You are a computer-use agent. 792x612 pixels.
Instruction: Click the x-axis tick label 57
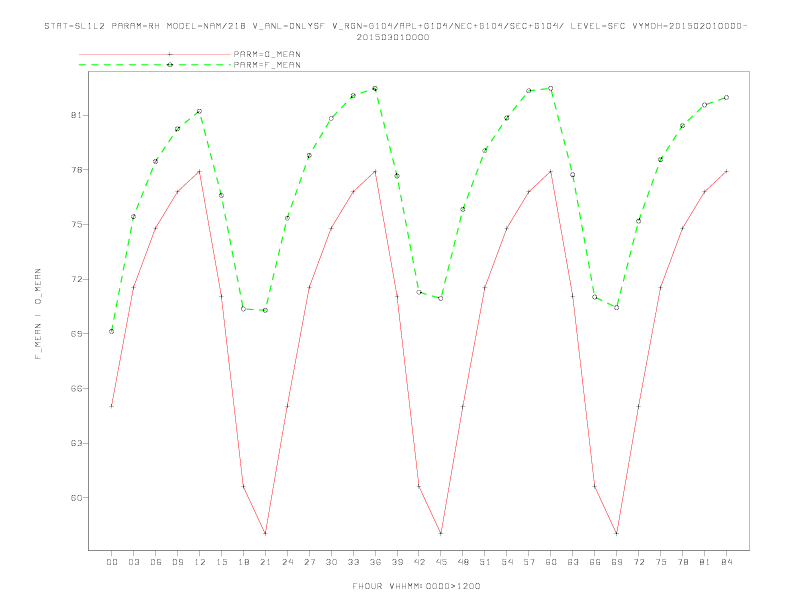529,562
